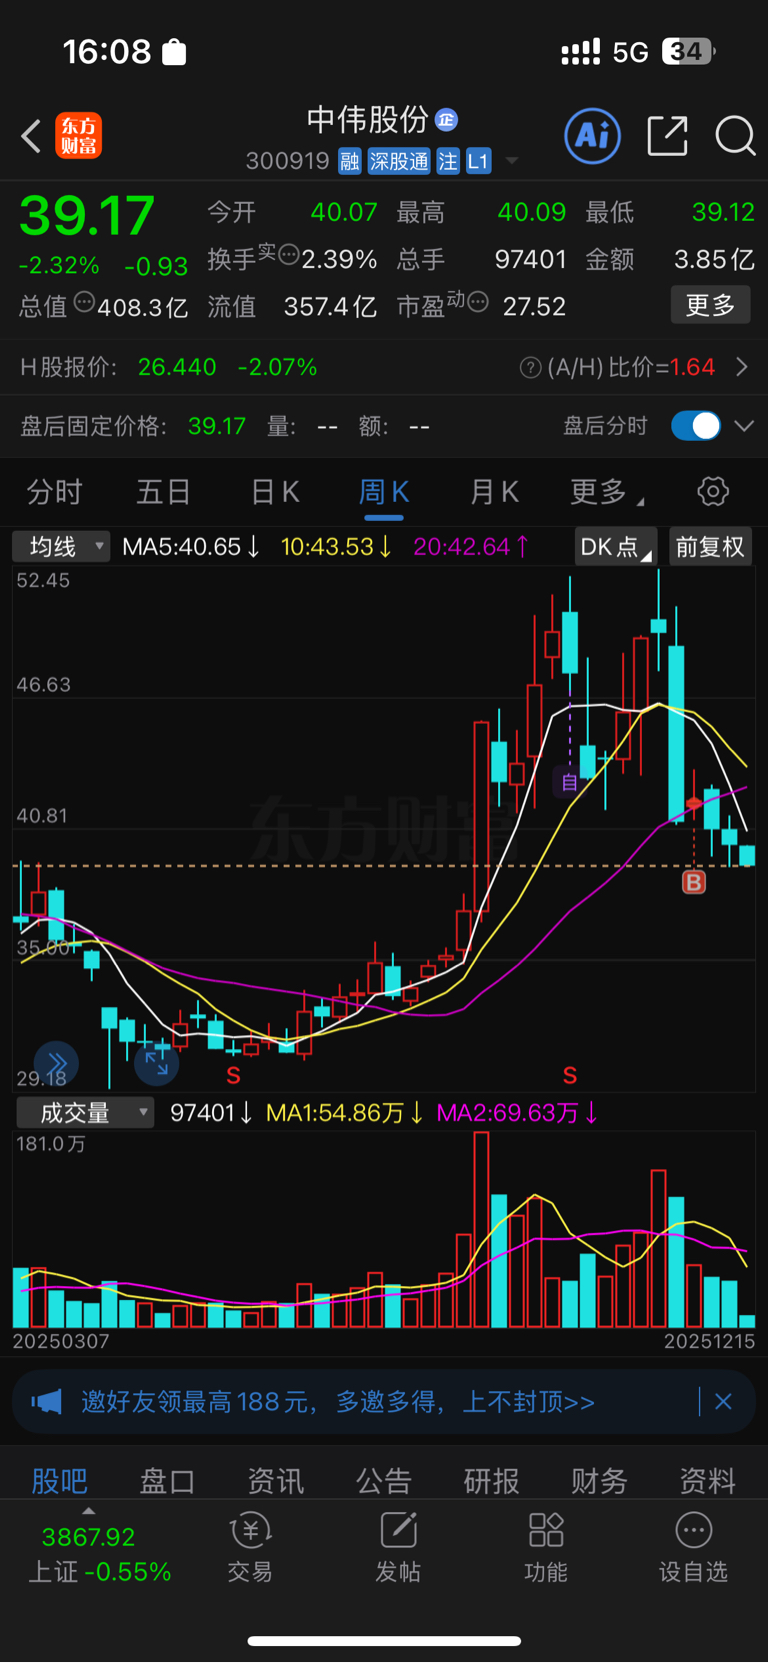Screen dimensions: 768x1663
Task: Close the invite banner
Action: click(724, 1402)
